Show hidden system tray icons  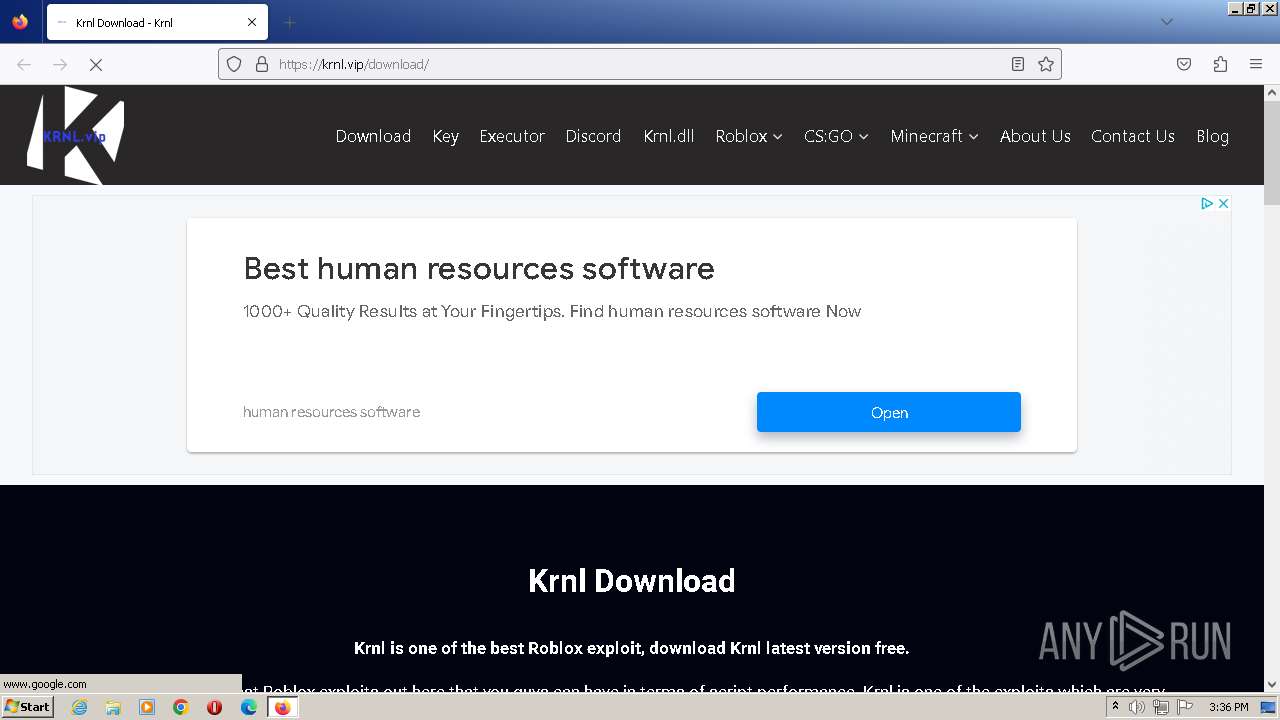click(1115, 707)
